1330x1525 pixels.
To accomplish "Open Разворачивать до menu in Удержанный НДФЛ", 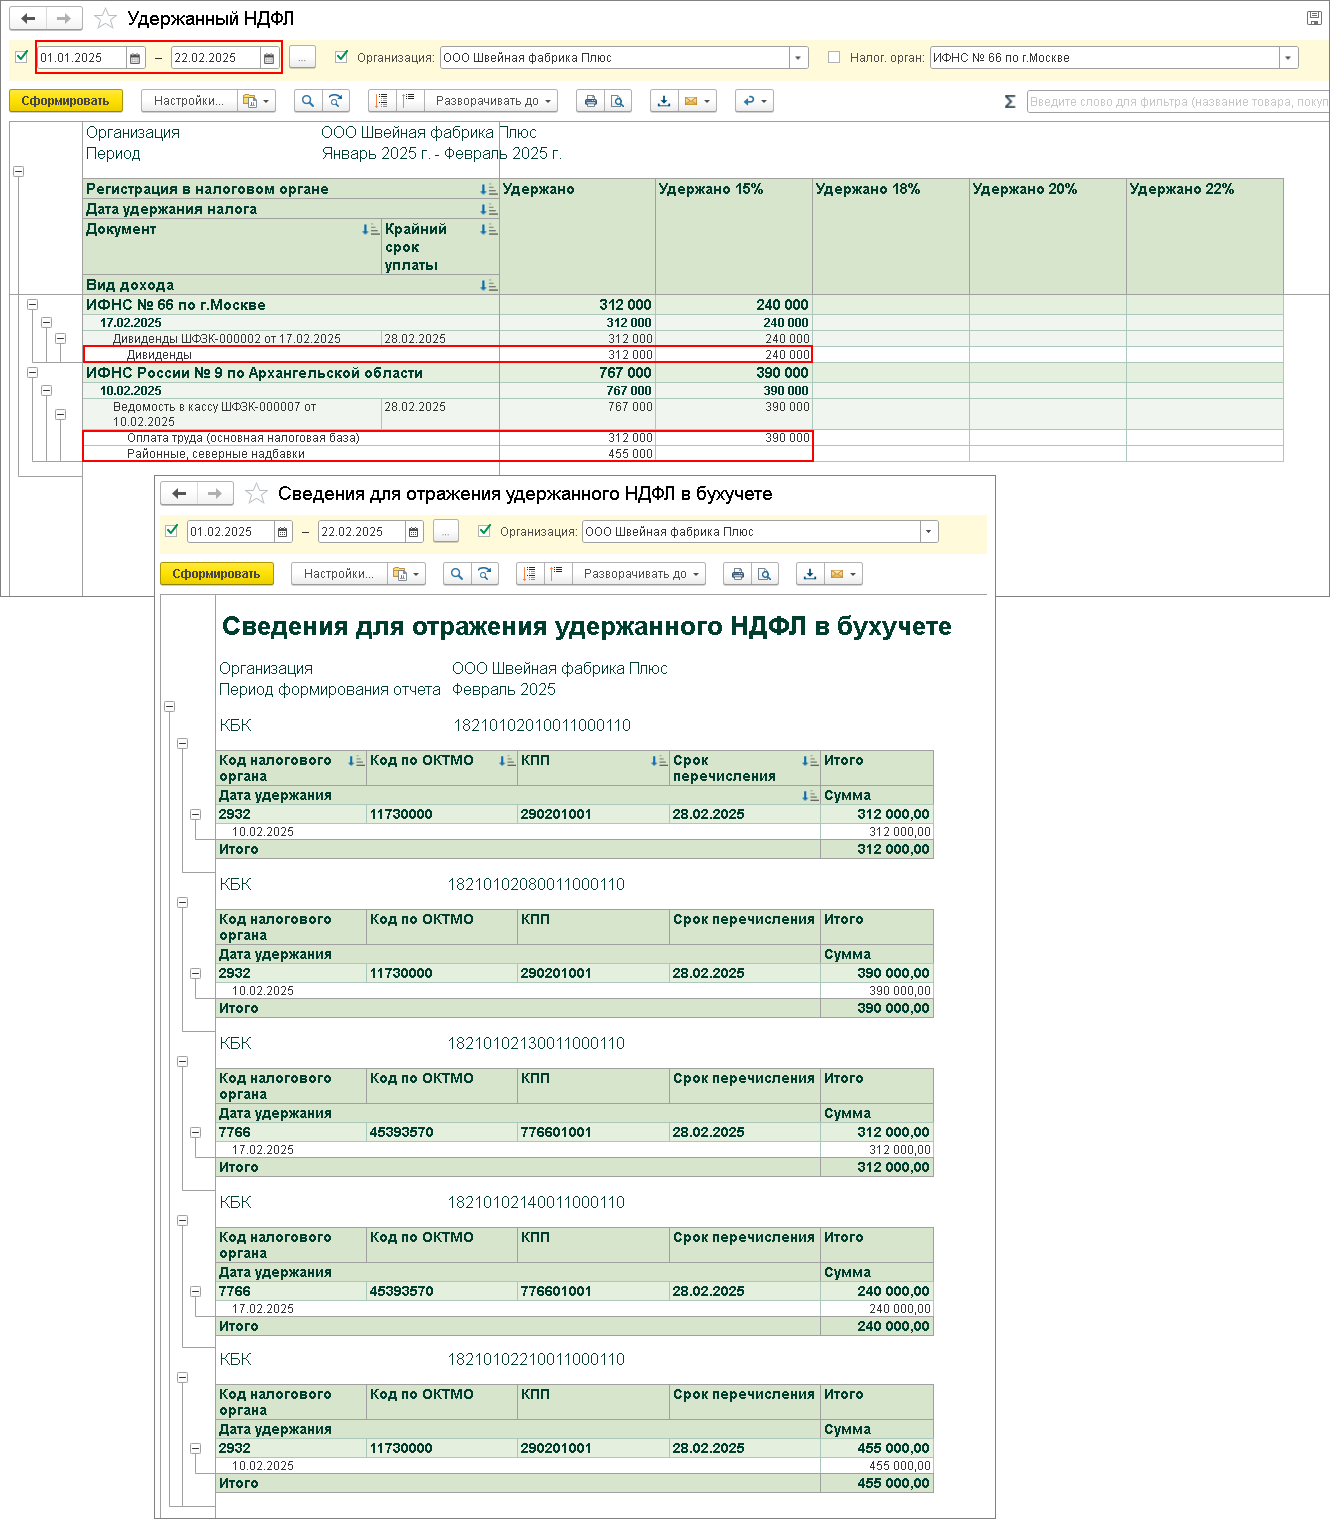I will tap(492, 101).
